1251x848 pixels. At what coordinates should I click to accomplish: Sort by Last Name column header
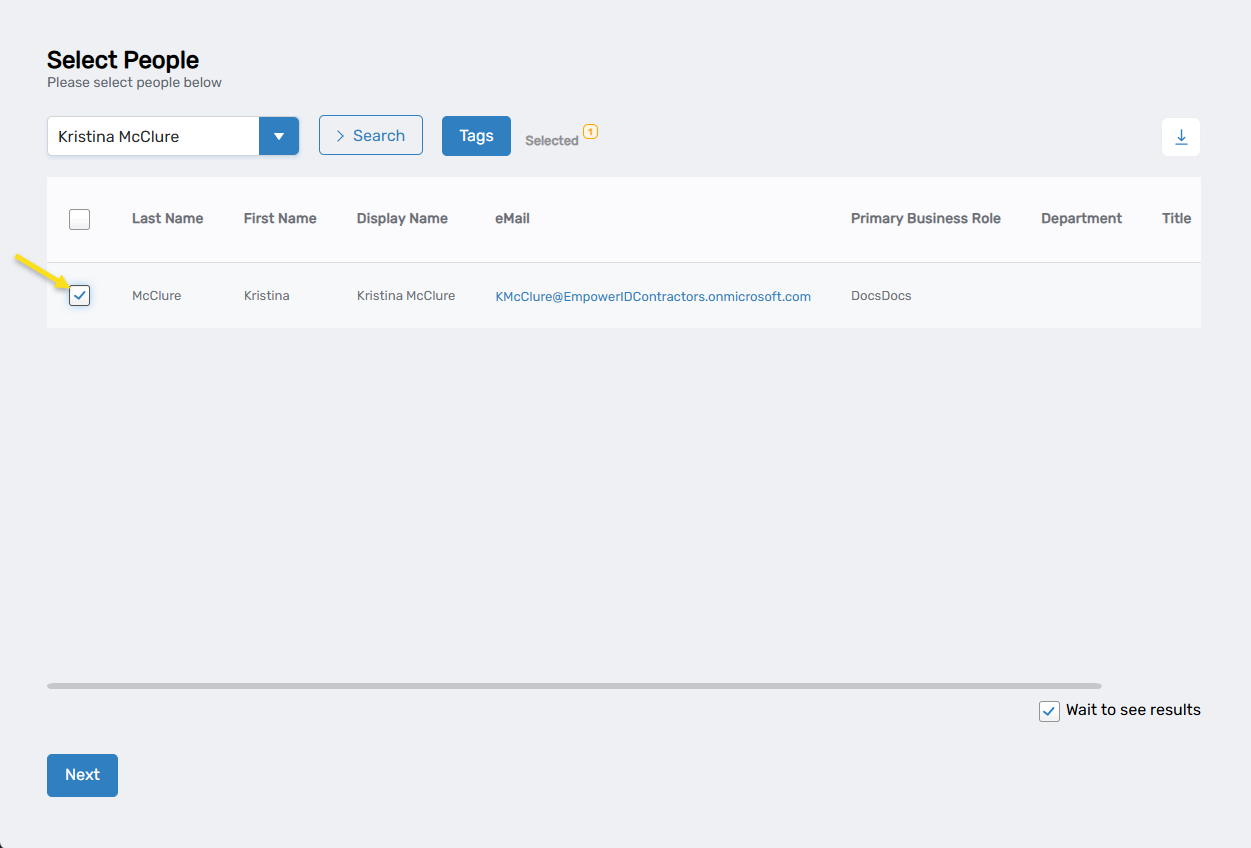pos(167,218)
